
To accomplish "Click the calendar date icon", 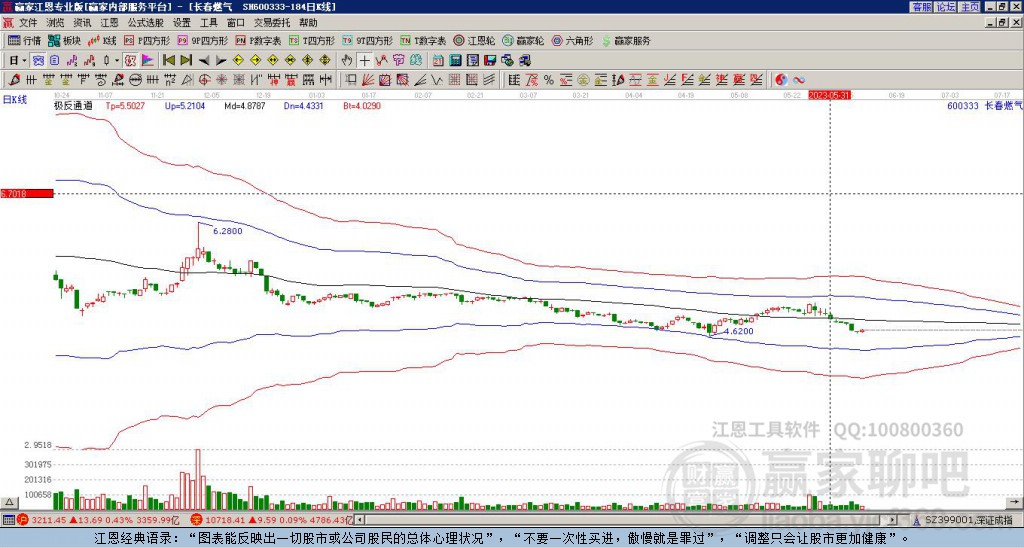I will (438, 60).
